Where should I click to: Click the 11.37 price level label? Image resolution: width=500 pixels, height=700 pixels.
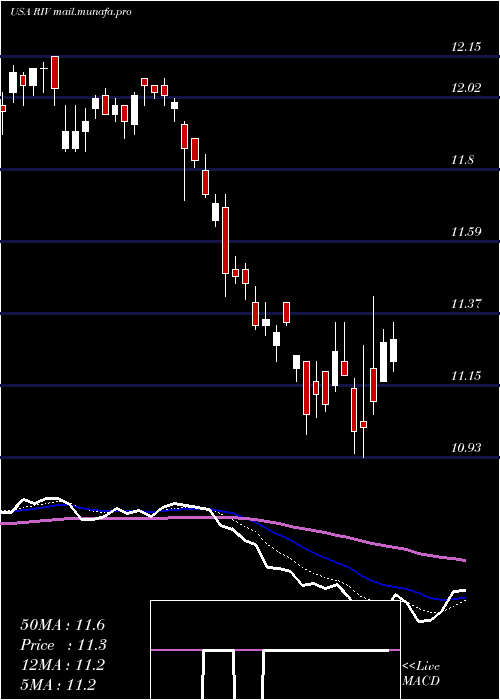466,304
